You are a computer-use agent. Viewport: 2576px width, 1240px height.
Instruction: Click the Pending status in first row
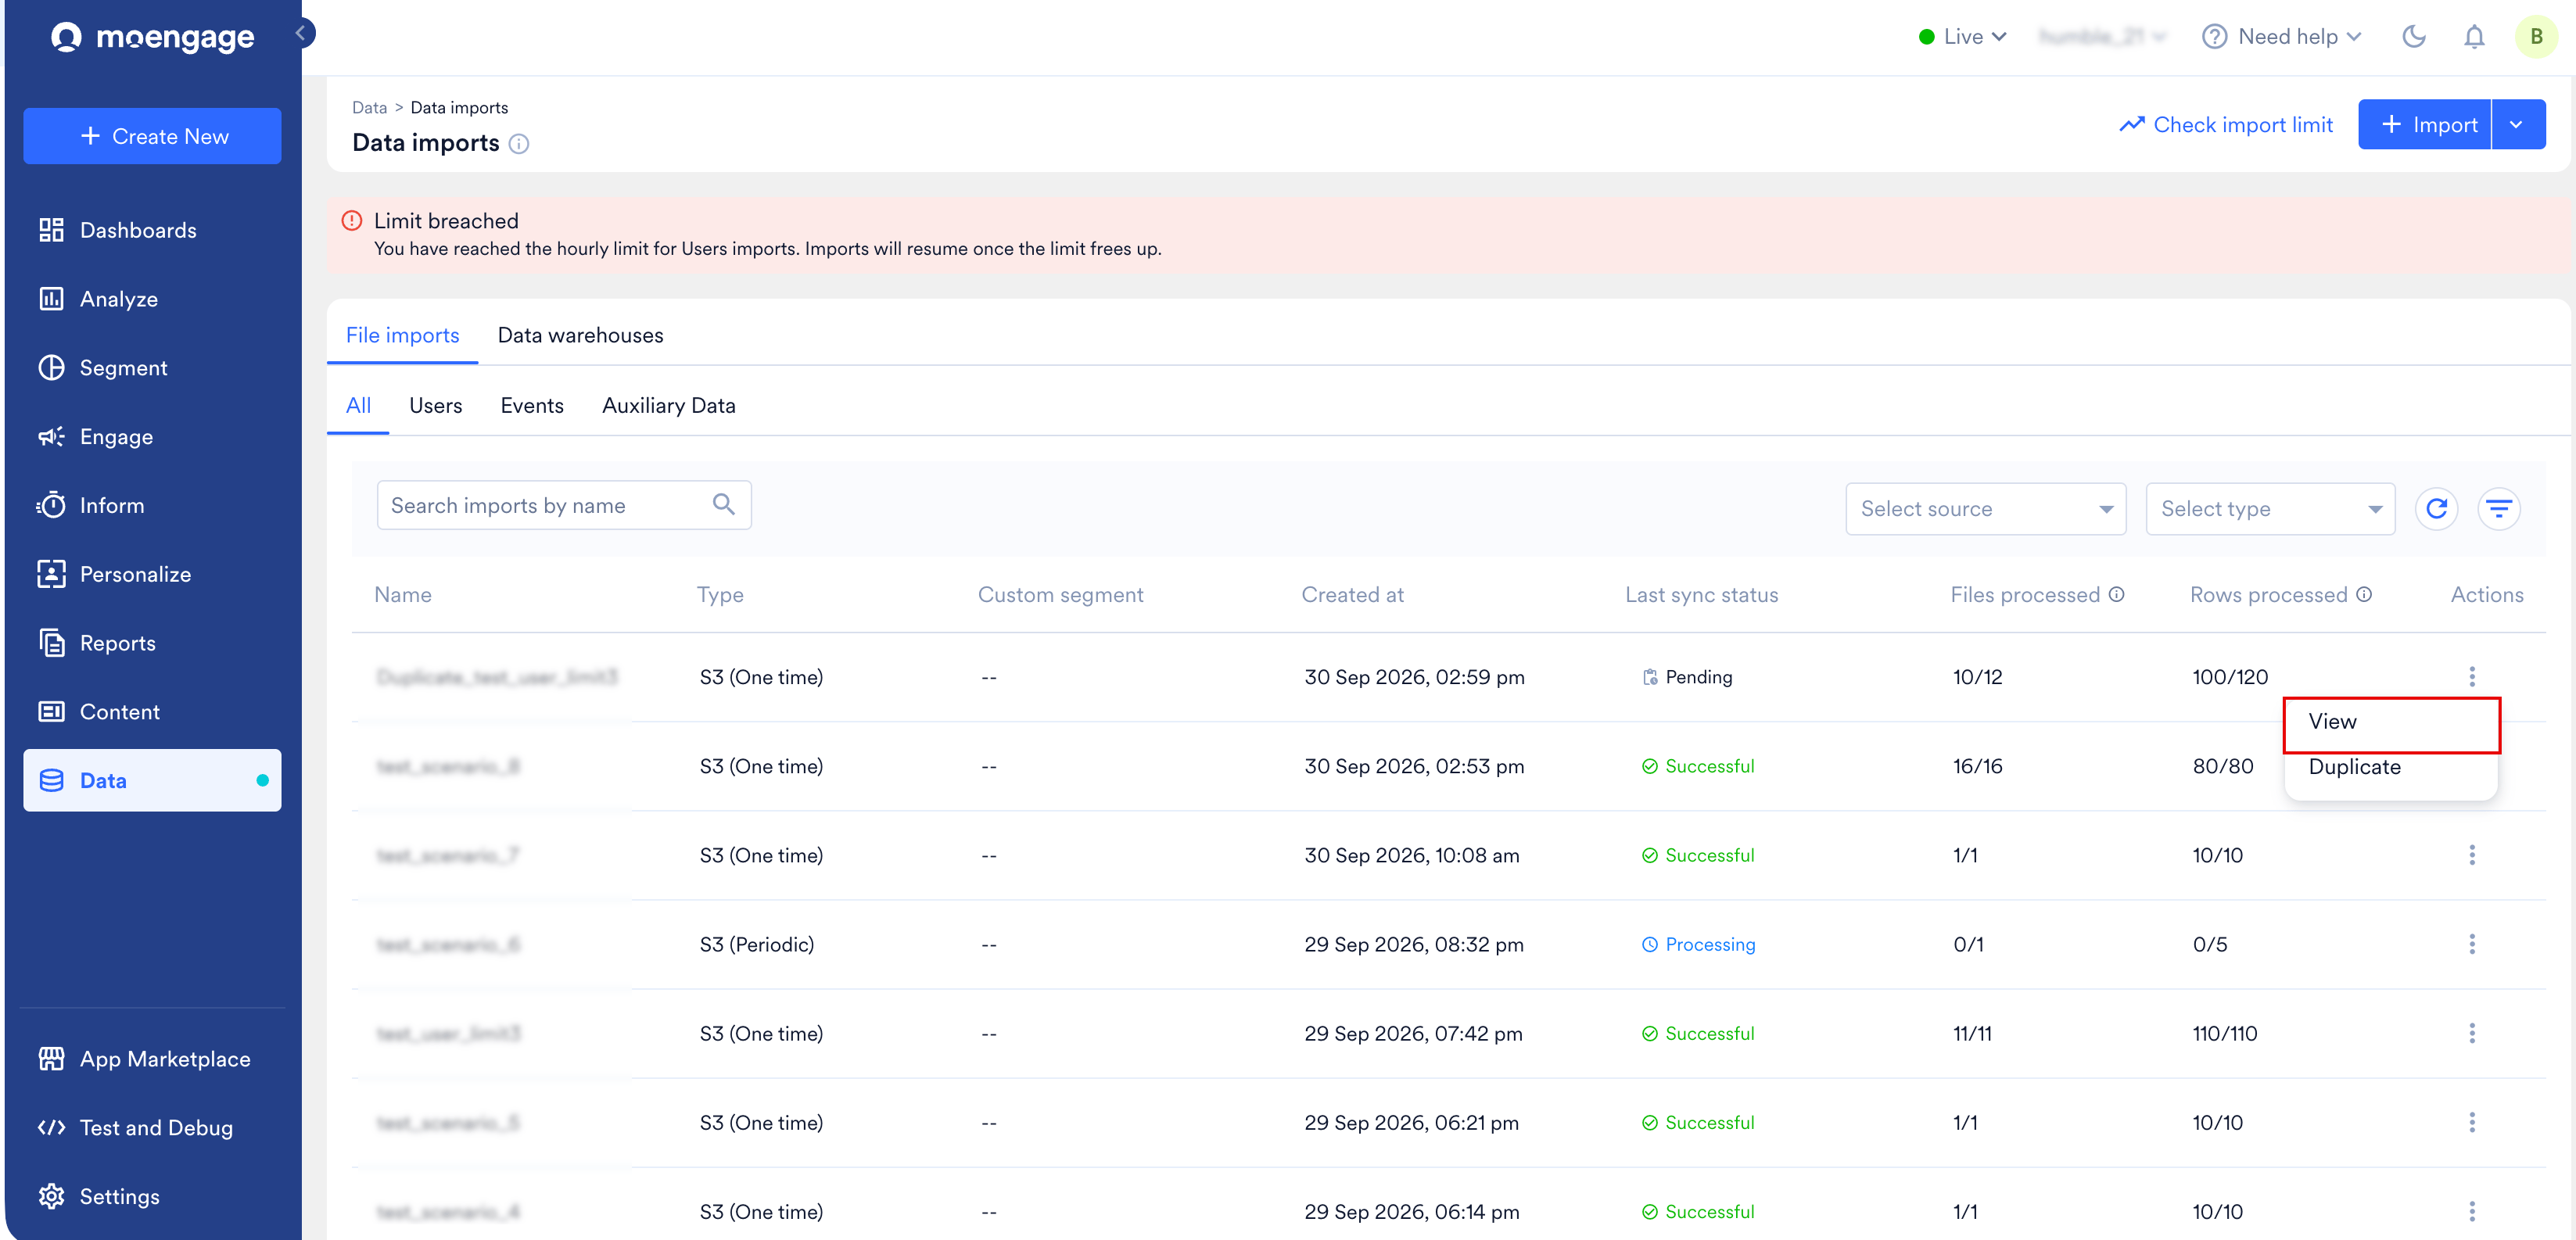1687,677
